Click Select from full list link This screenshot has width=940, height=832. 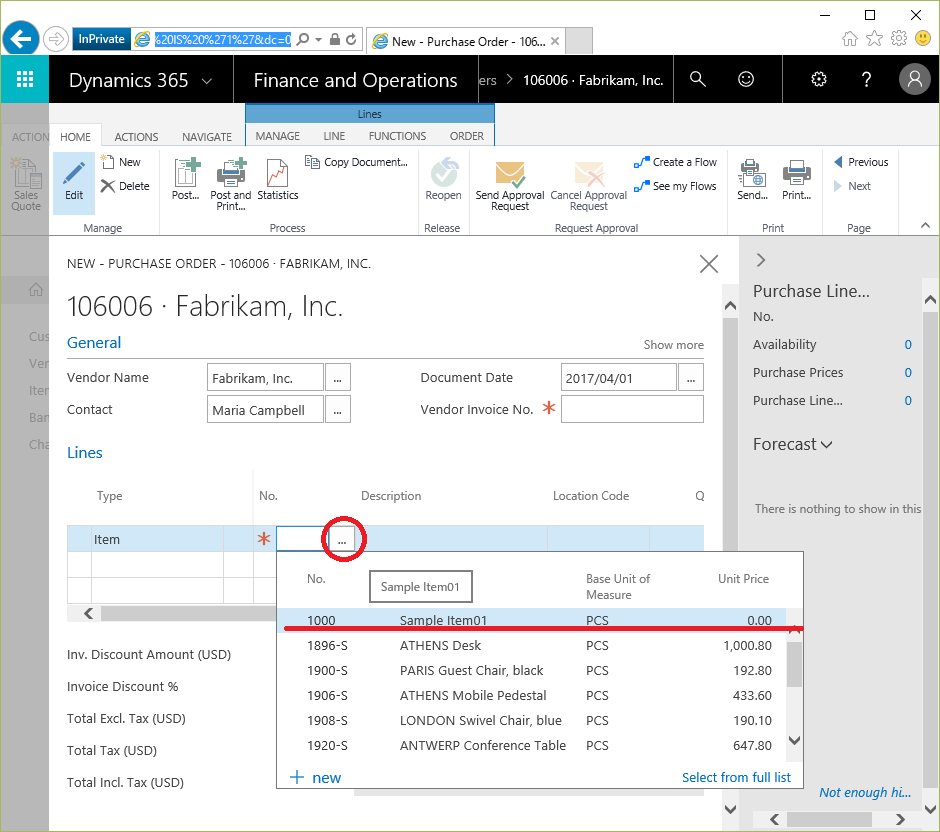(x=736, y=777)
